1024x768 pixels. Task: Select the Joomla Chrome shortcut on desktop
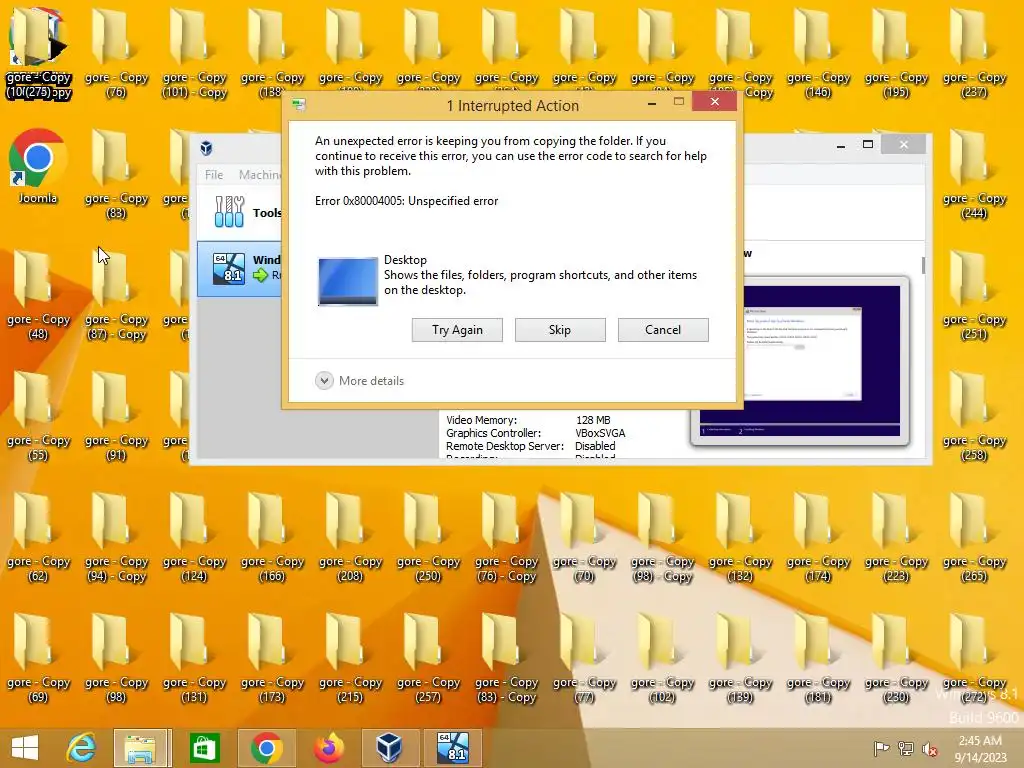click(x=37, y=167)
